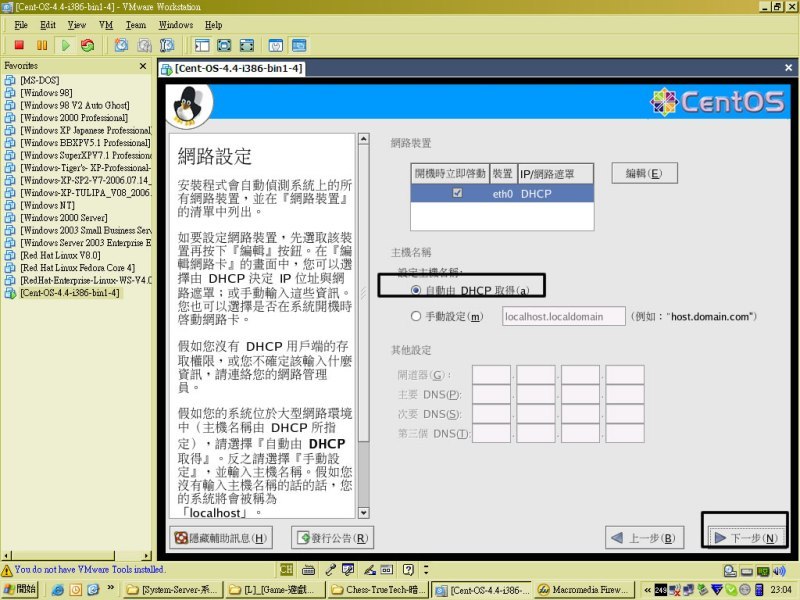Click the help panel scroll up arrow
The width and height of the screenshot is (800, 600).
(x=364, y=139)
